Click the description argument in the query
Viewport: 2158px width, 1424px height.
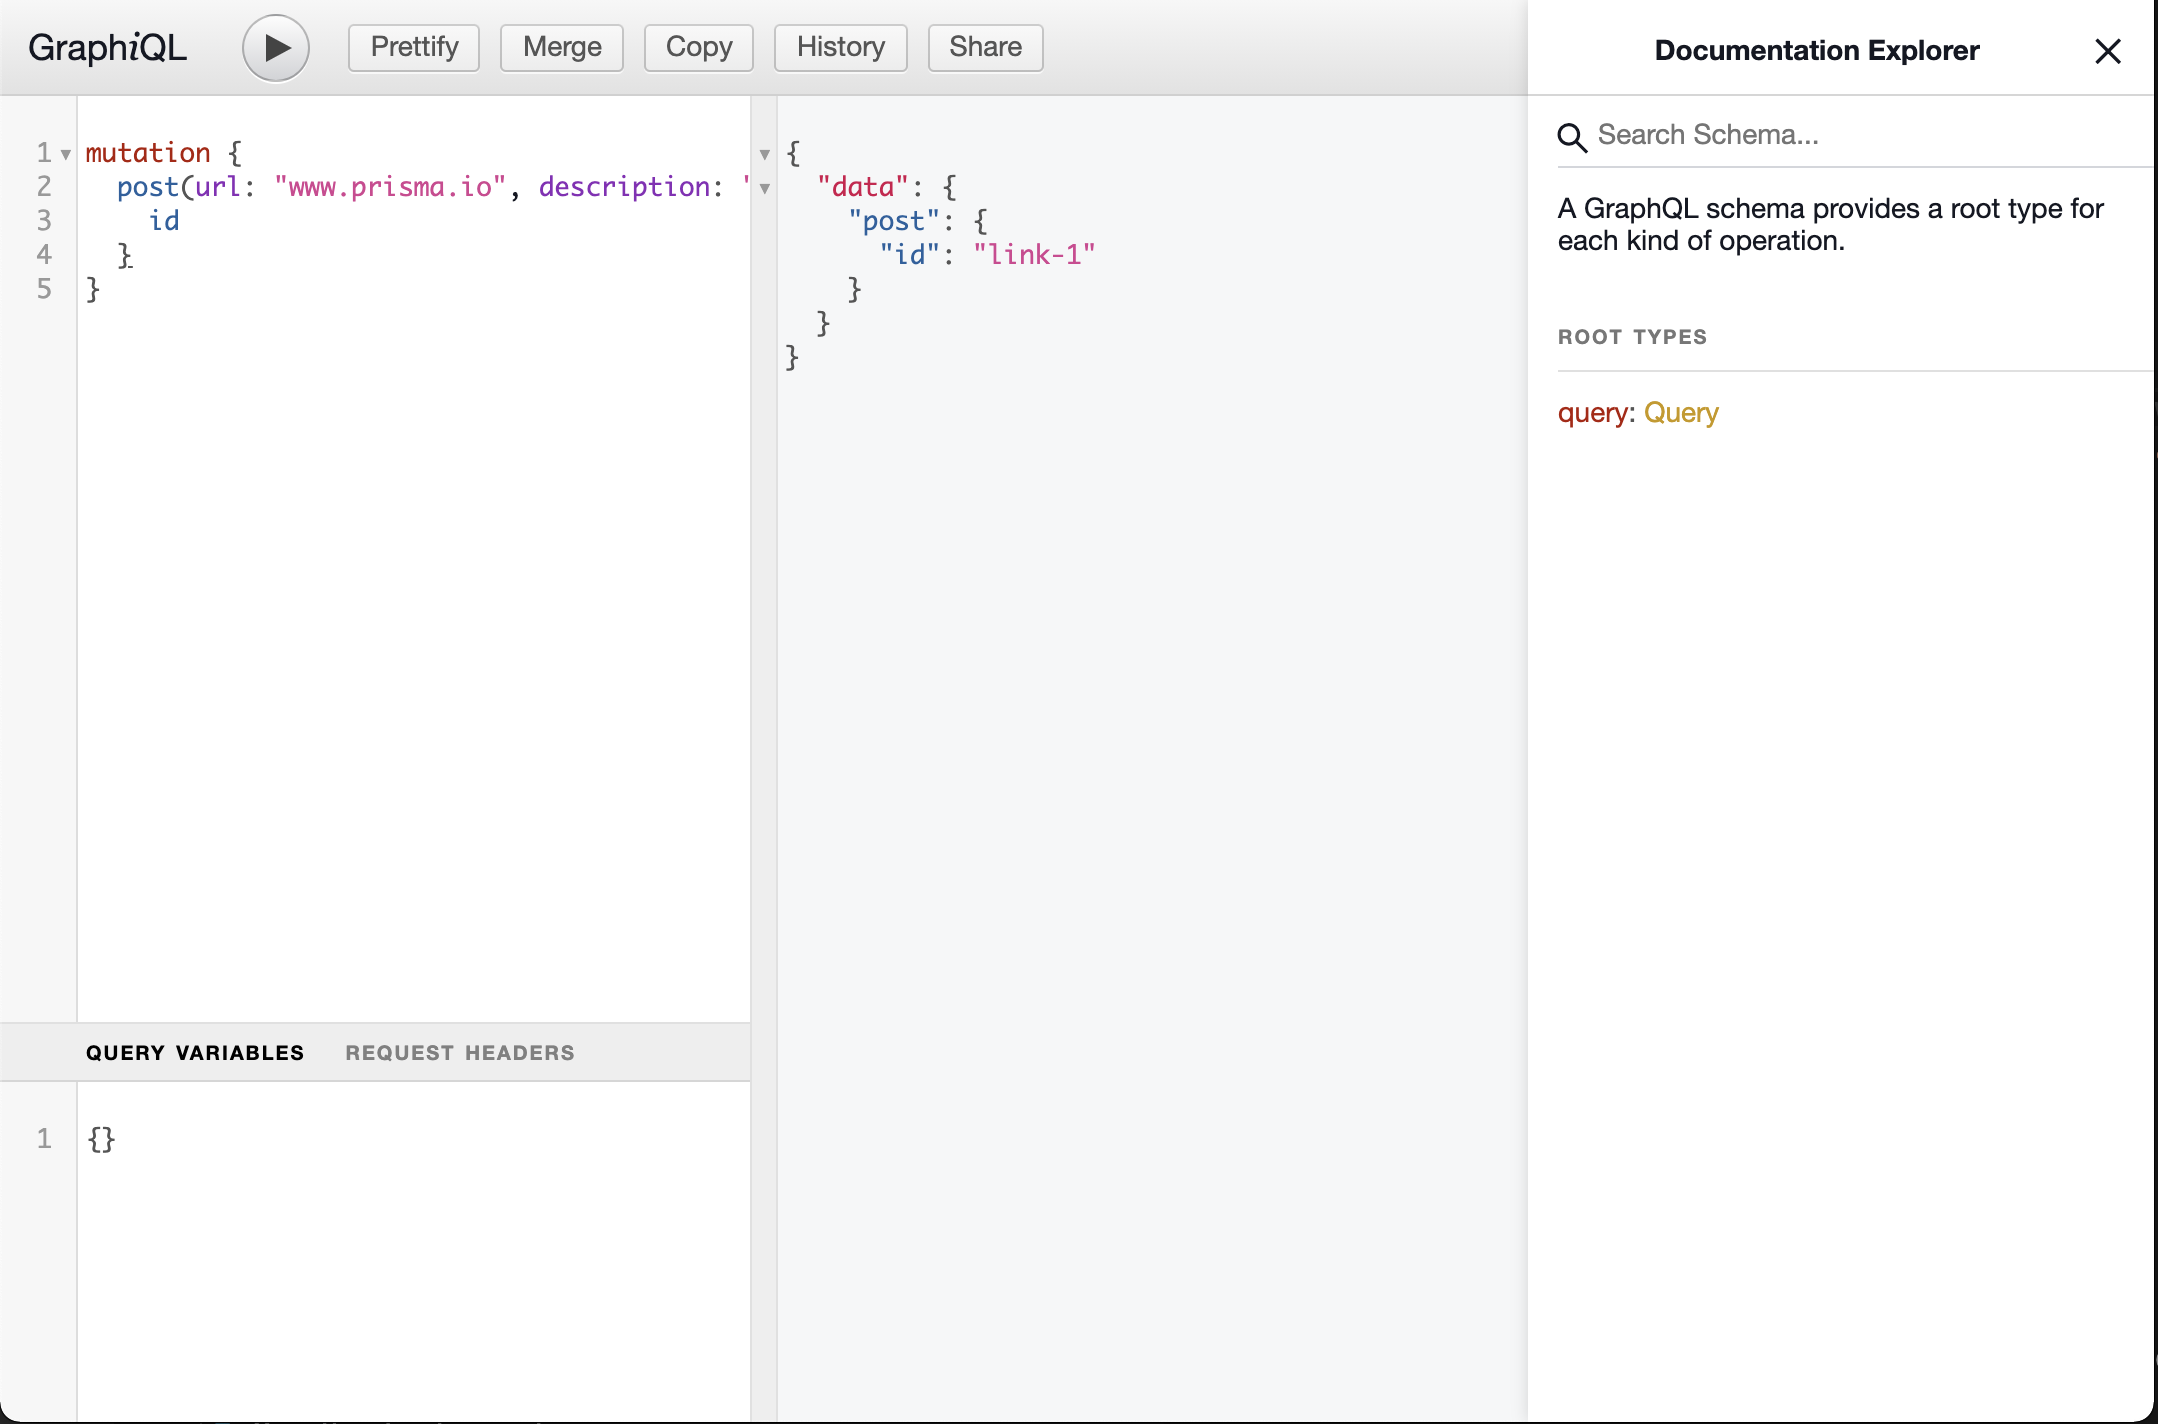coord(624,187)
